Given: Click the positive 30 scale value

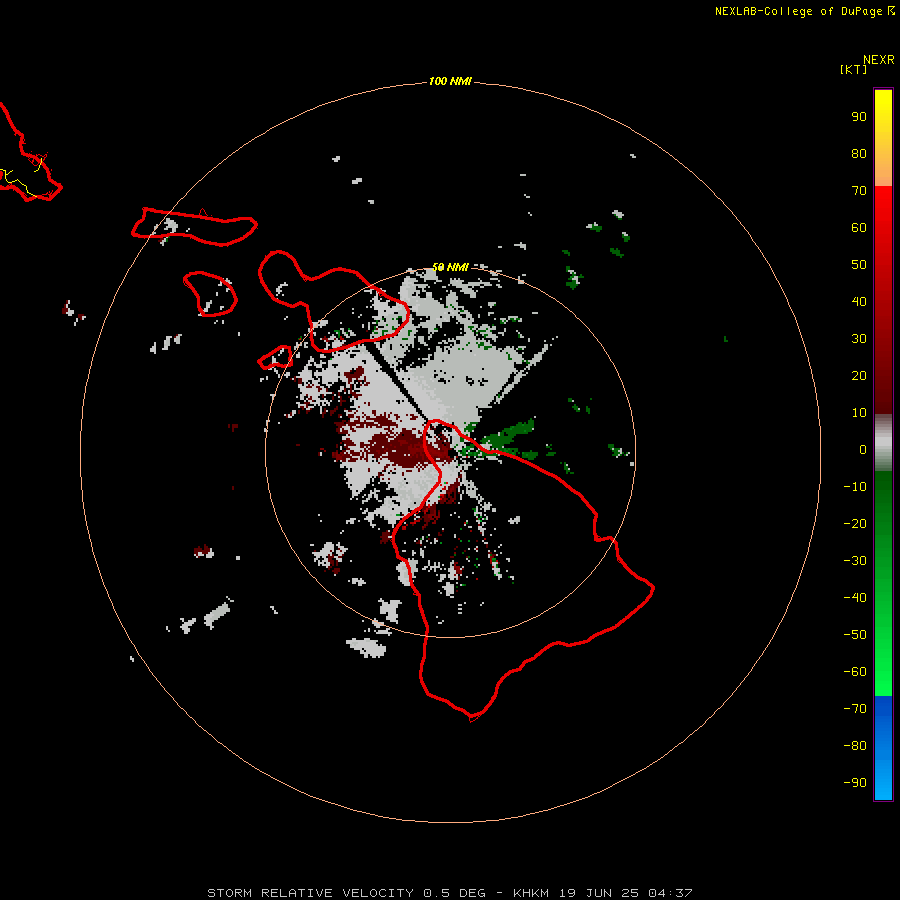Looking at the screenshot, I should [x=859, y=339].
